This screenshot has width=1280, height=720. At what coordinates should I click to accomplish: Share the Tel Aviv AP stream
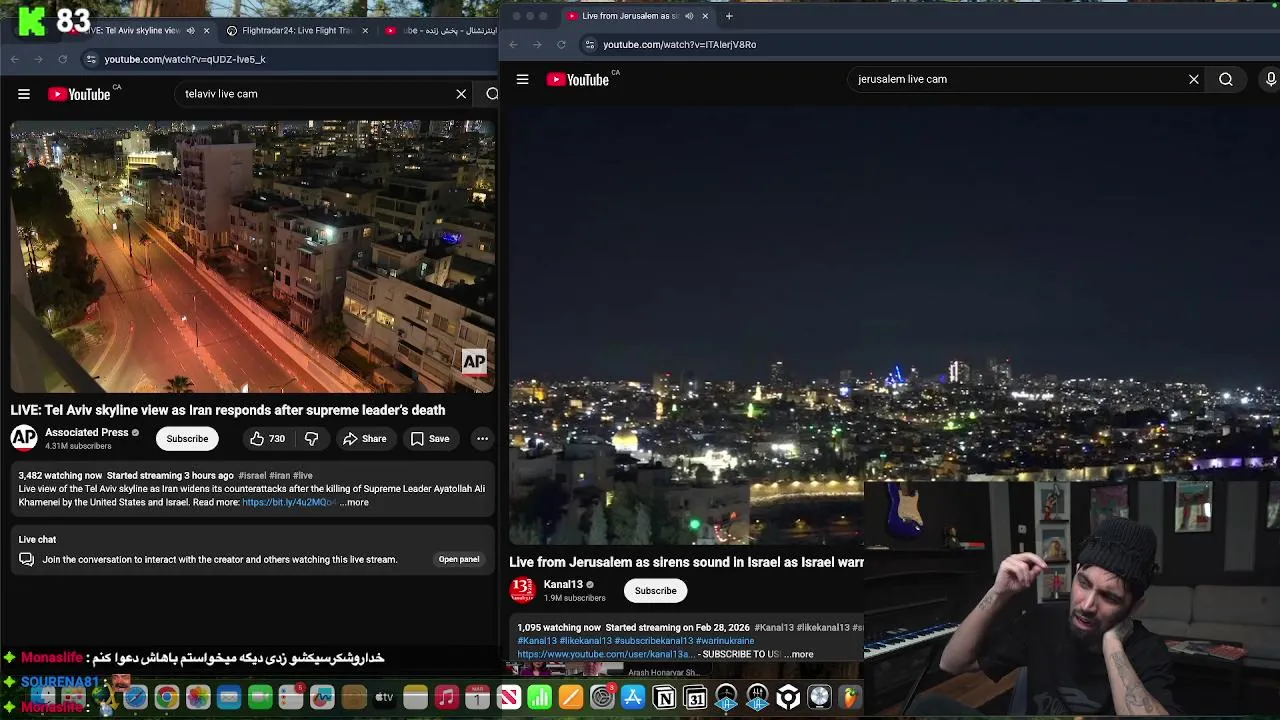(364, 438)
